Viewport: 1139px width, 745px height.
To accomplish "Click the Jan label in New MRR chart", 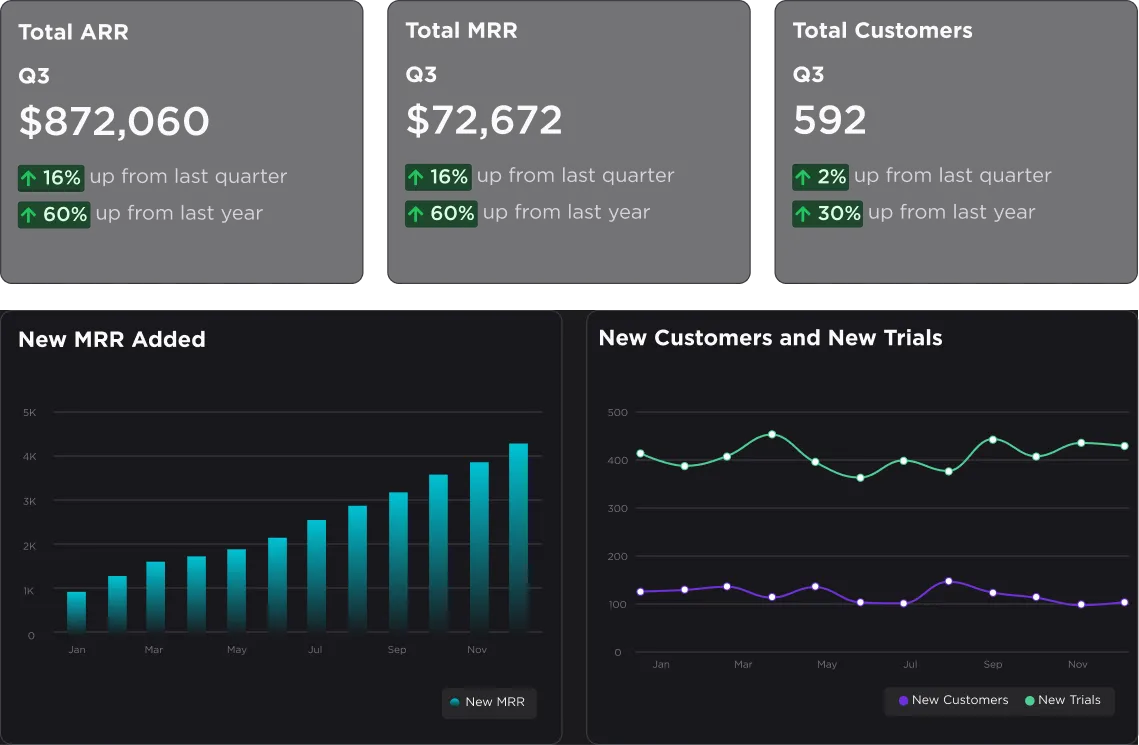I will (x=77, y=650).
